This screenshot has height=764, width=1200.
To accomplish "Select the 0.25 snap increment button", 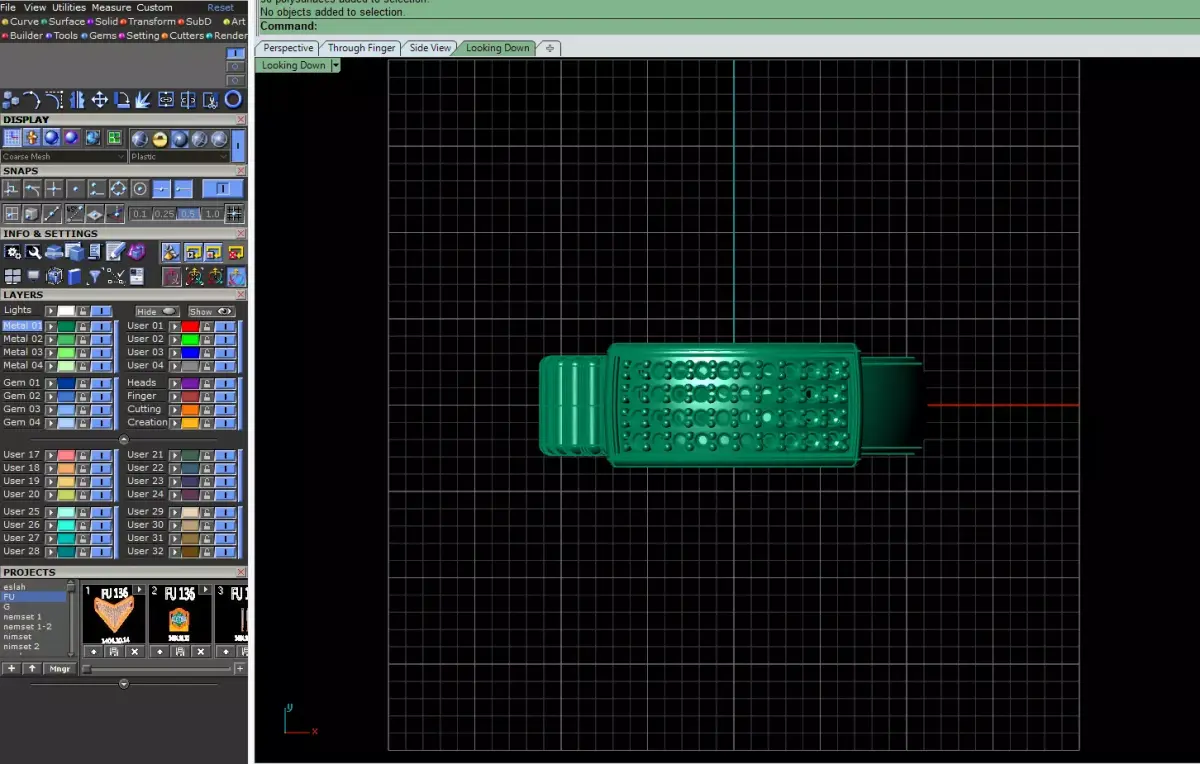I will click(164, 214).
